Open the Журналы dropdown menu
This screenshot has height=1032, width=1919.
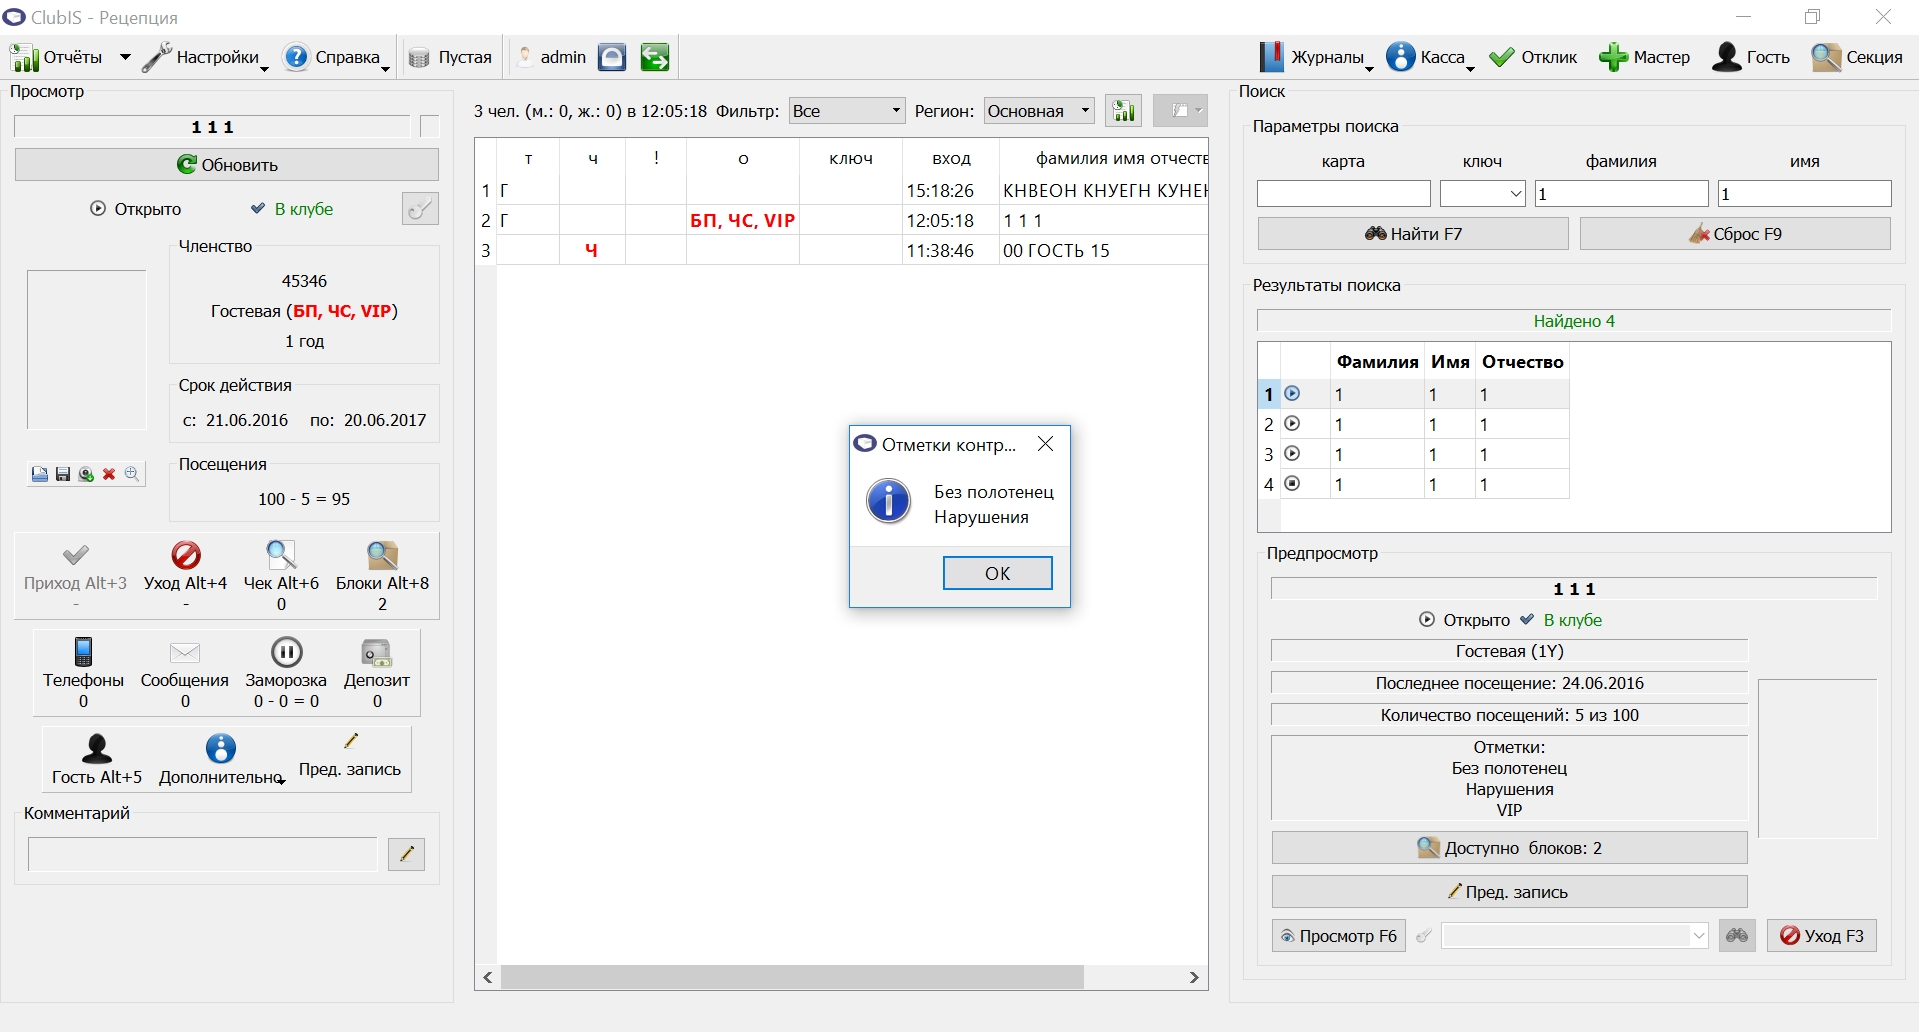[x=1315, y=57]
